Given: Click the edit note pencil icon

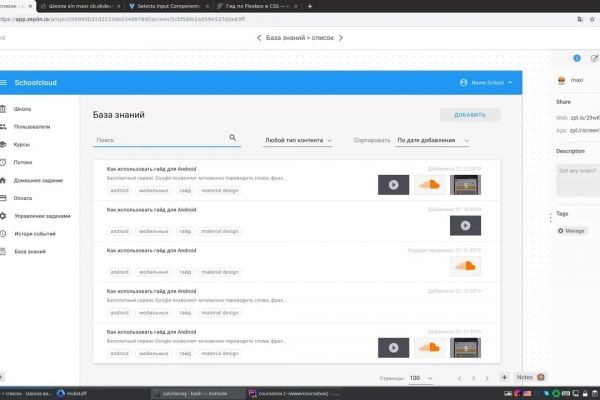Looking at the screenshot, I should click(x=594, y=58).
